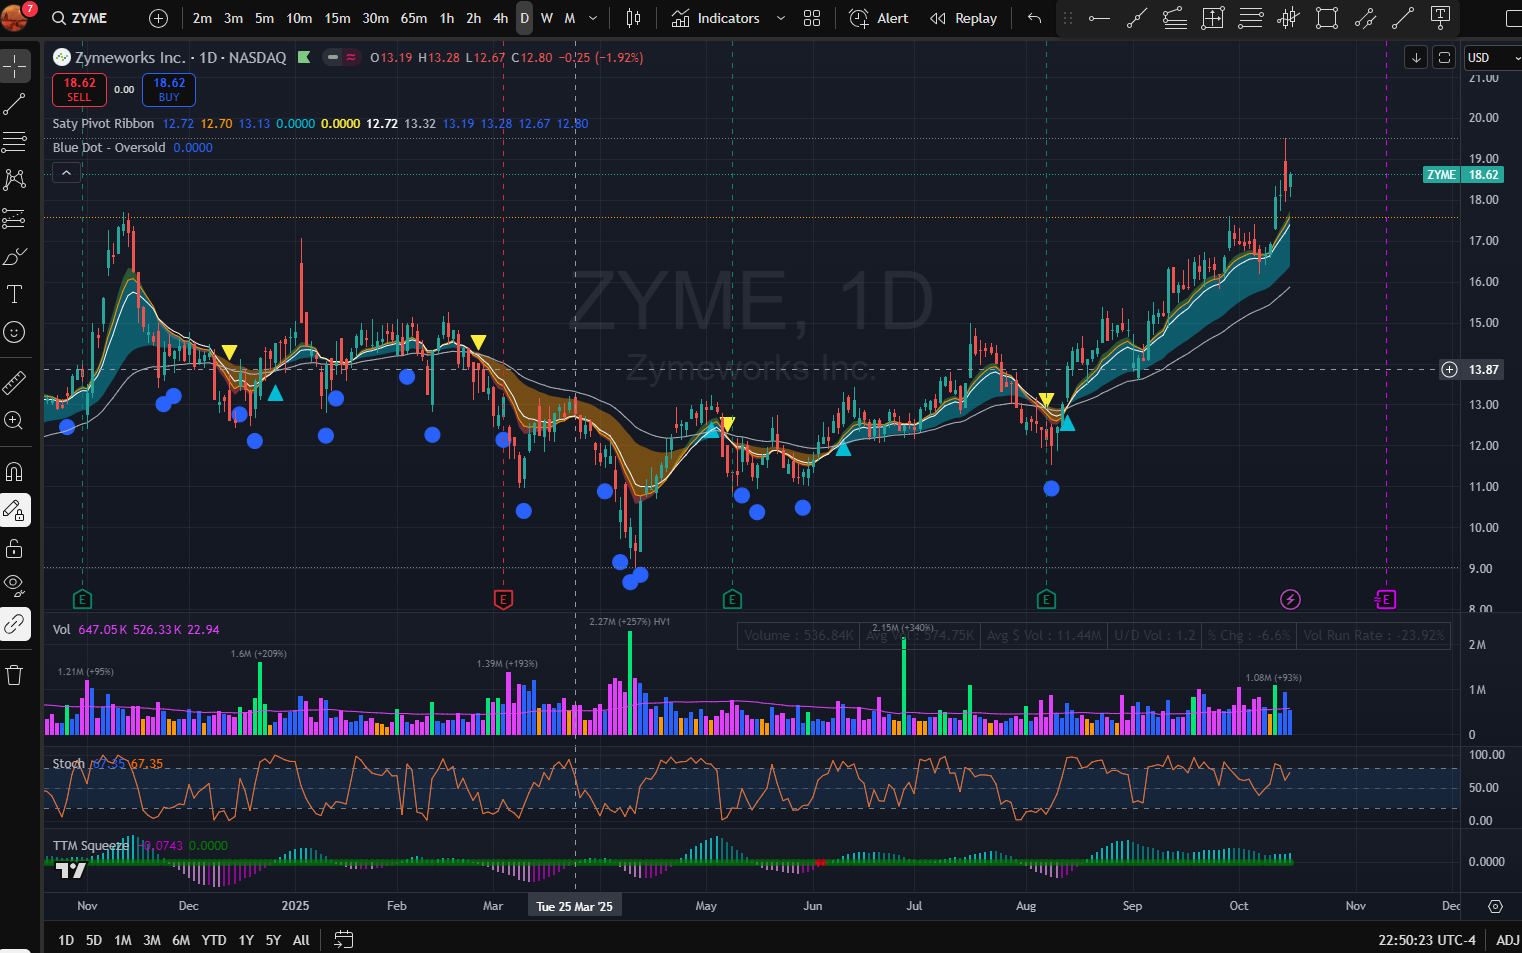Open the chart settings gear icon
Viewport: 1522px width, 953px height.
[1495, 906]
